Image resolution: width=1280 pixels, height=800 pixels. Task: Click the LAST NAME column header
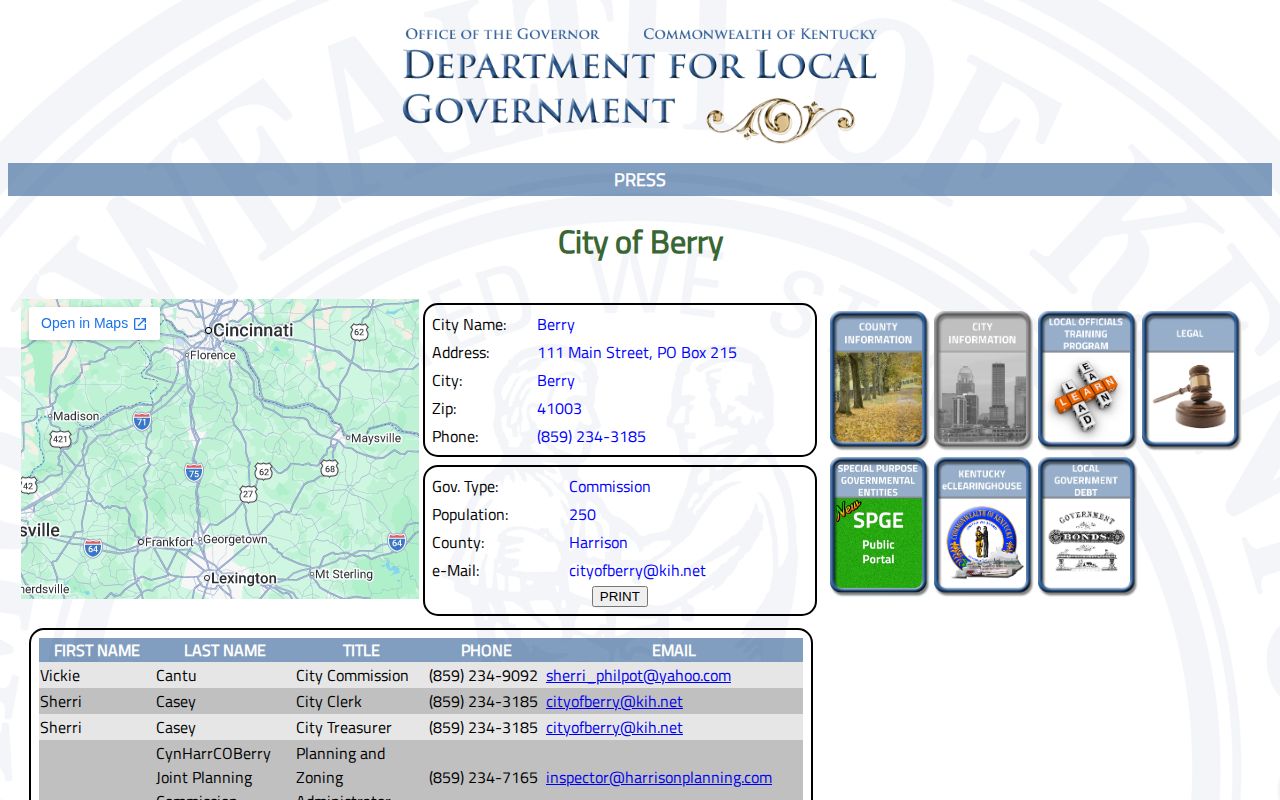(x=225, y=650)
